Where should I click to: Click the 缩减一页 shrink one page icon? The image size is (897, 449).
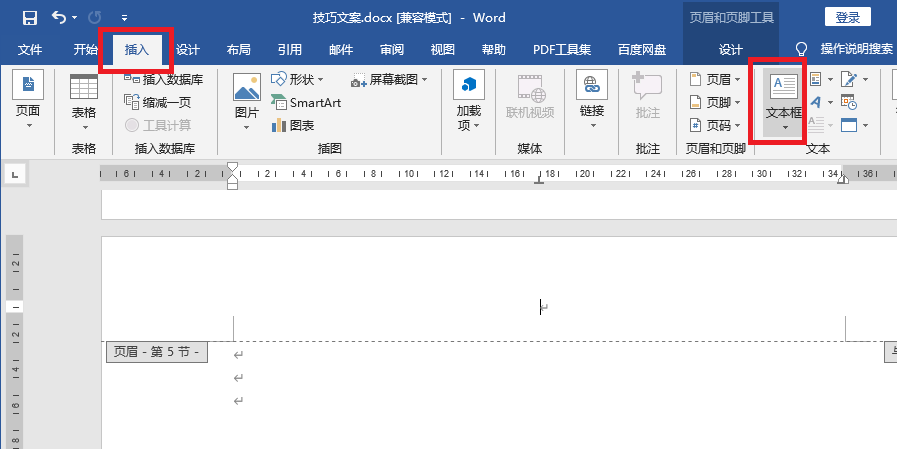pos(158,101)
